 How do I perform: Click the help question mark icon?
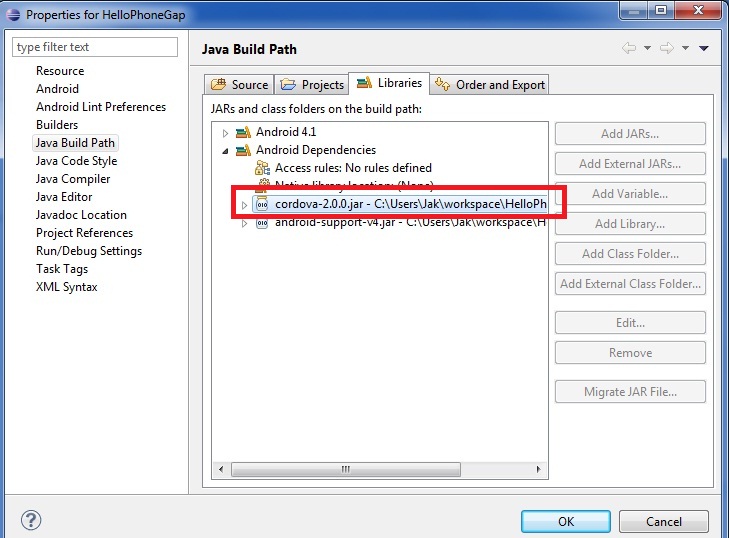30,521
